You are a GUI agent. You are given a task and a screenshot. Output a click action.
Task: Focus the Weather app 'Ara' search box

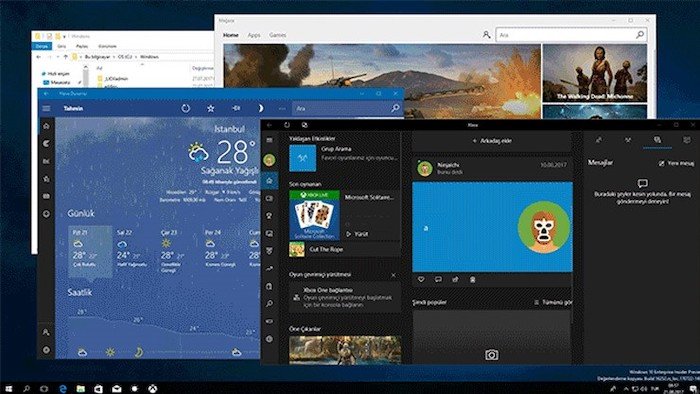point(347,108)
